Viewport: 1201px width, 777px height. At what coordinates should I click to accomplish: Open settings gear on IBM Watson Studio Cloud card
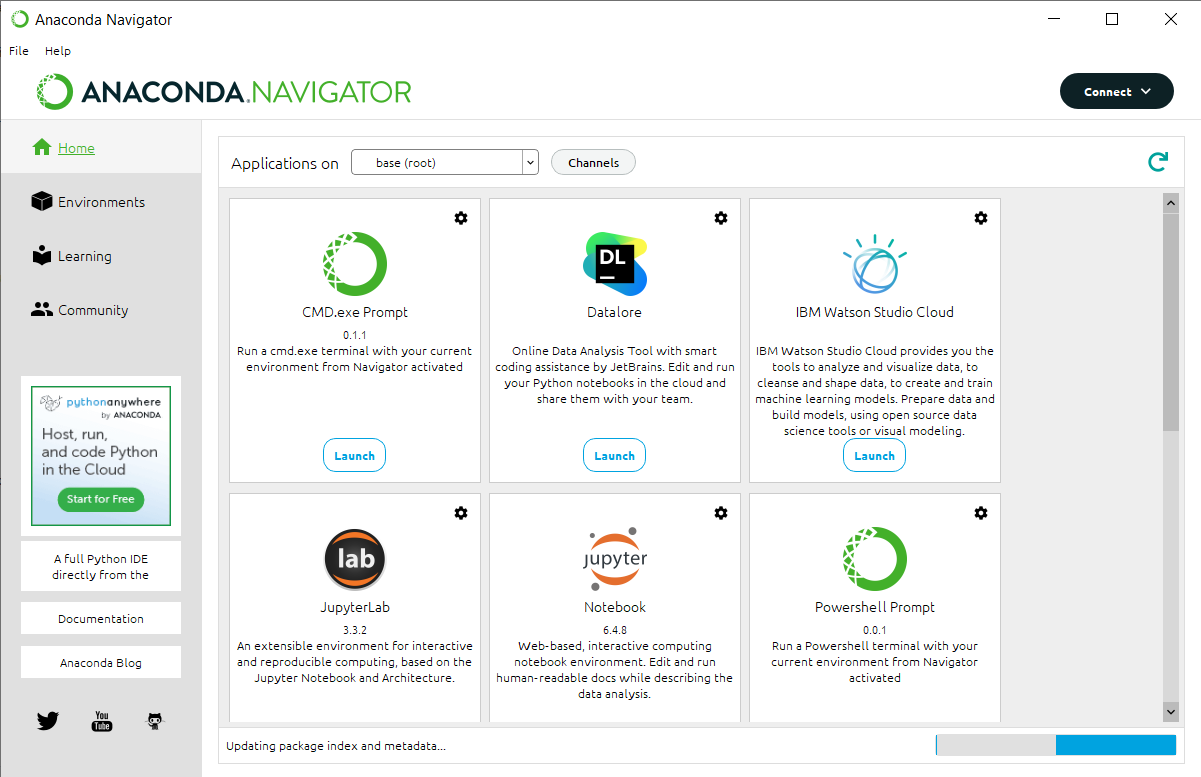coord(981,218)
